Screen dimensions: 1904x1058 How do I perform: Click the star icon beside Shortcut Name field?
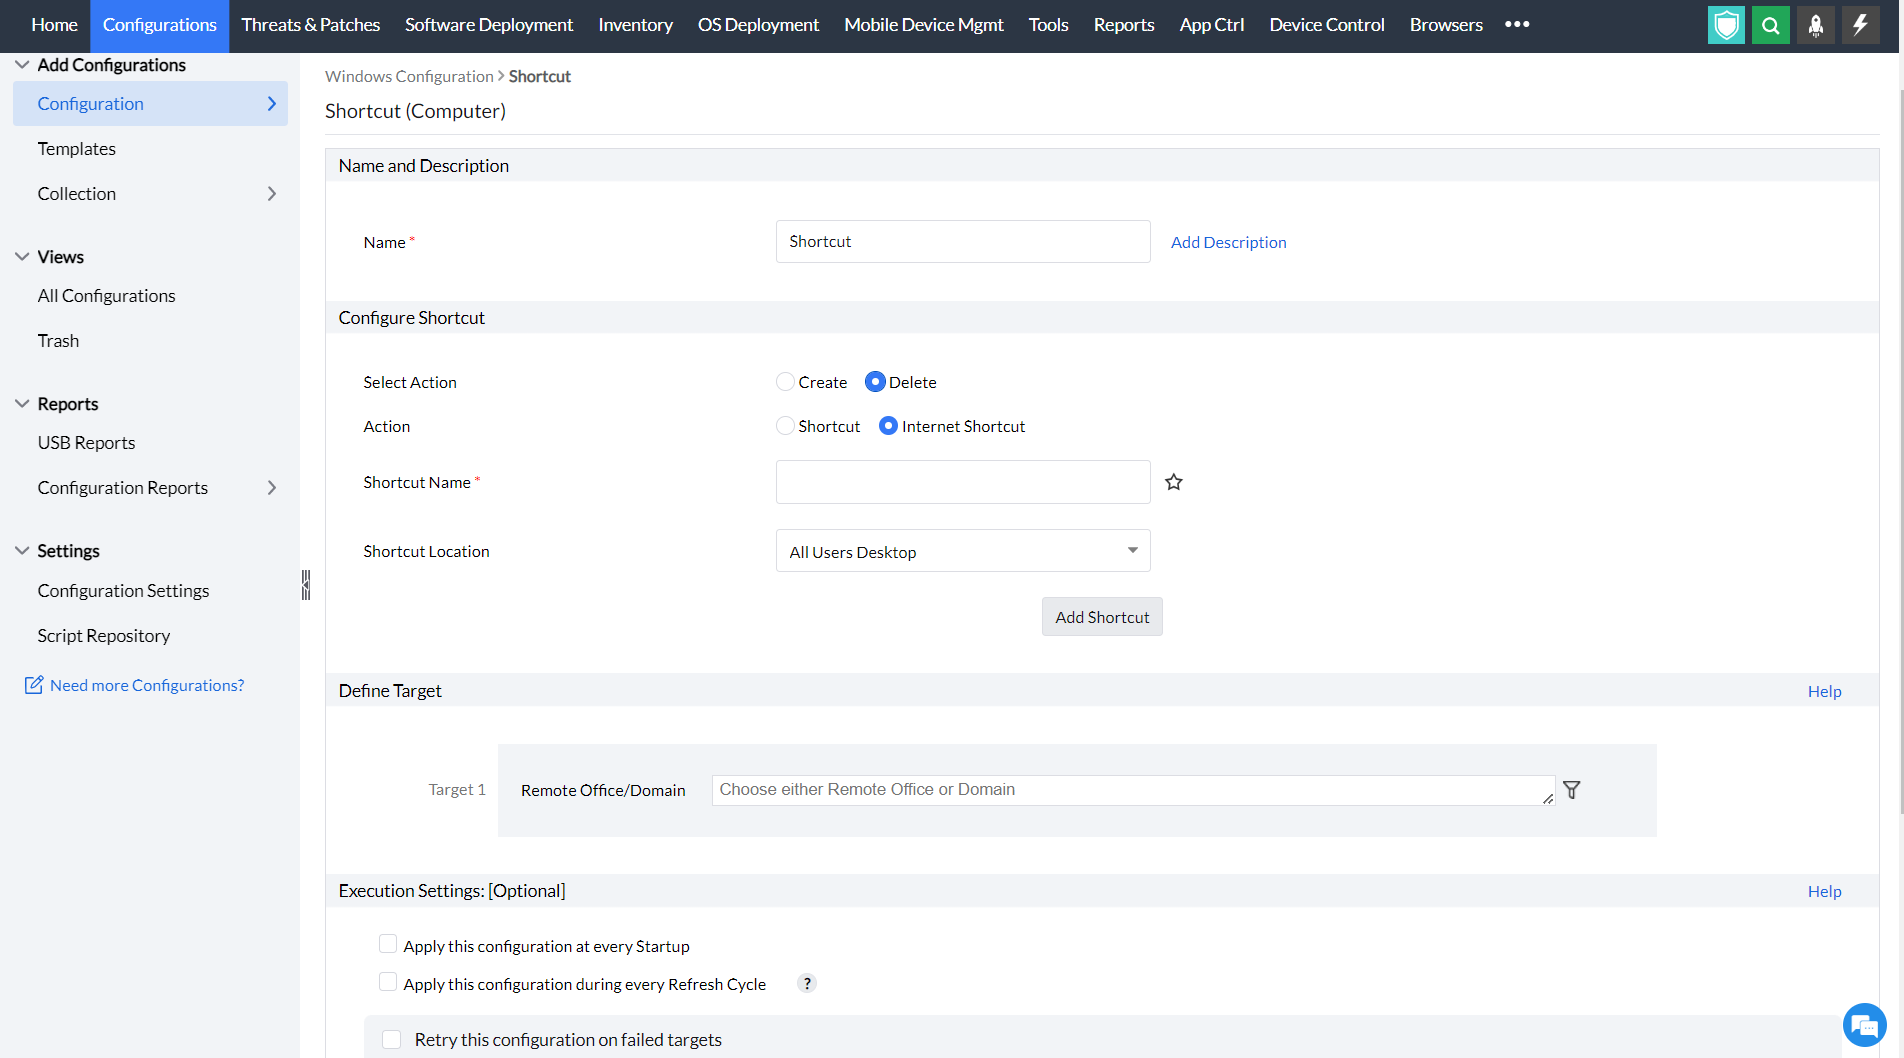coord(1173,481)
